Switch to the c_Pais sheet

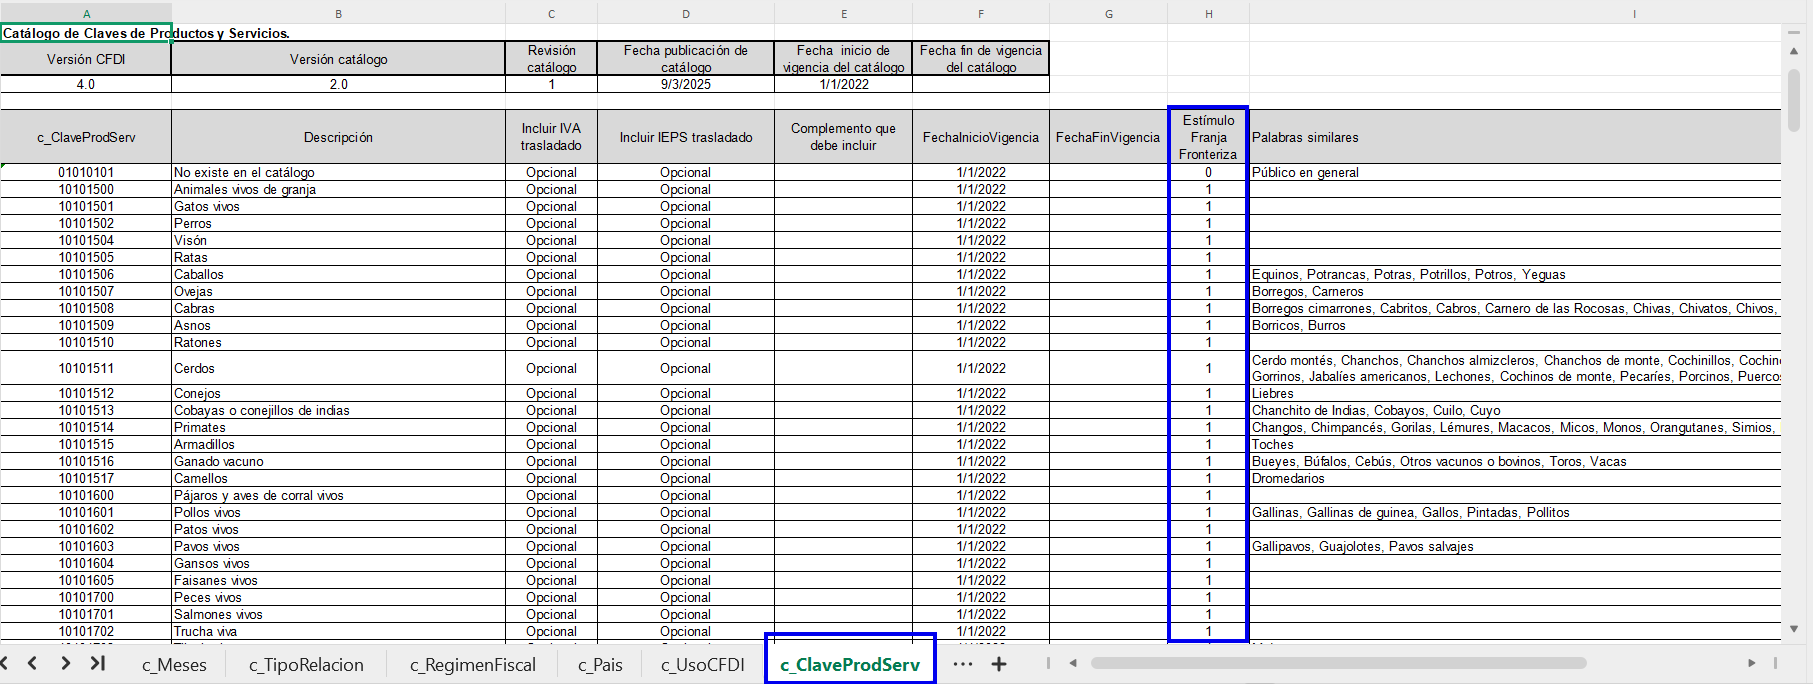[600, 665]
